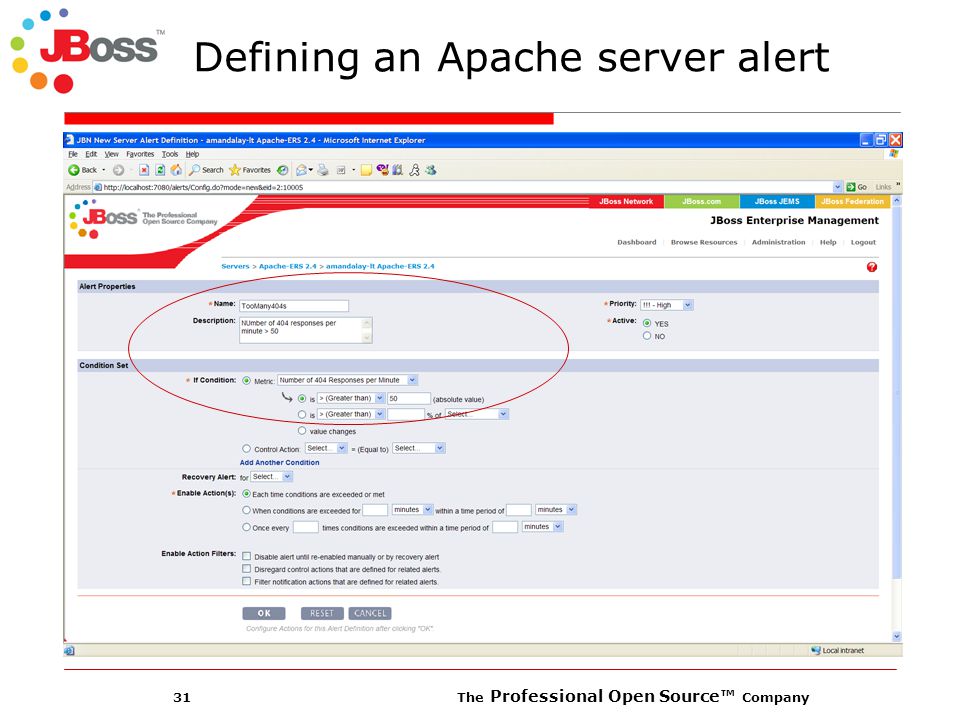Screen dimensions: 960x720
Task: Click the Local intranet zone icon
Action: click(x=816, y=650)
